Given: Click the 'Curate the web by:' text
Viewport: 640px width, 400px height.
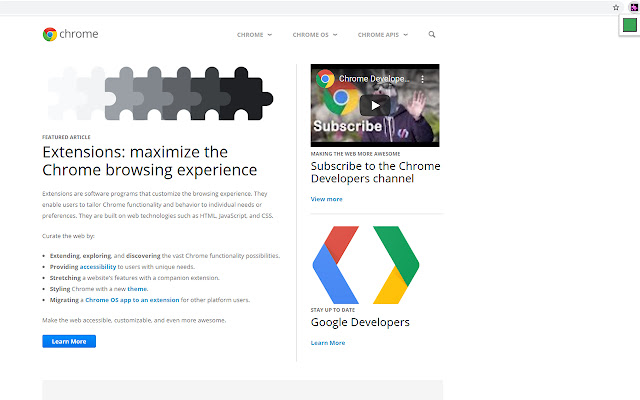Looking at the screenshot, I should [x=68, y=236].
